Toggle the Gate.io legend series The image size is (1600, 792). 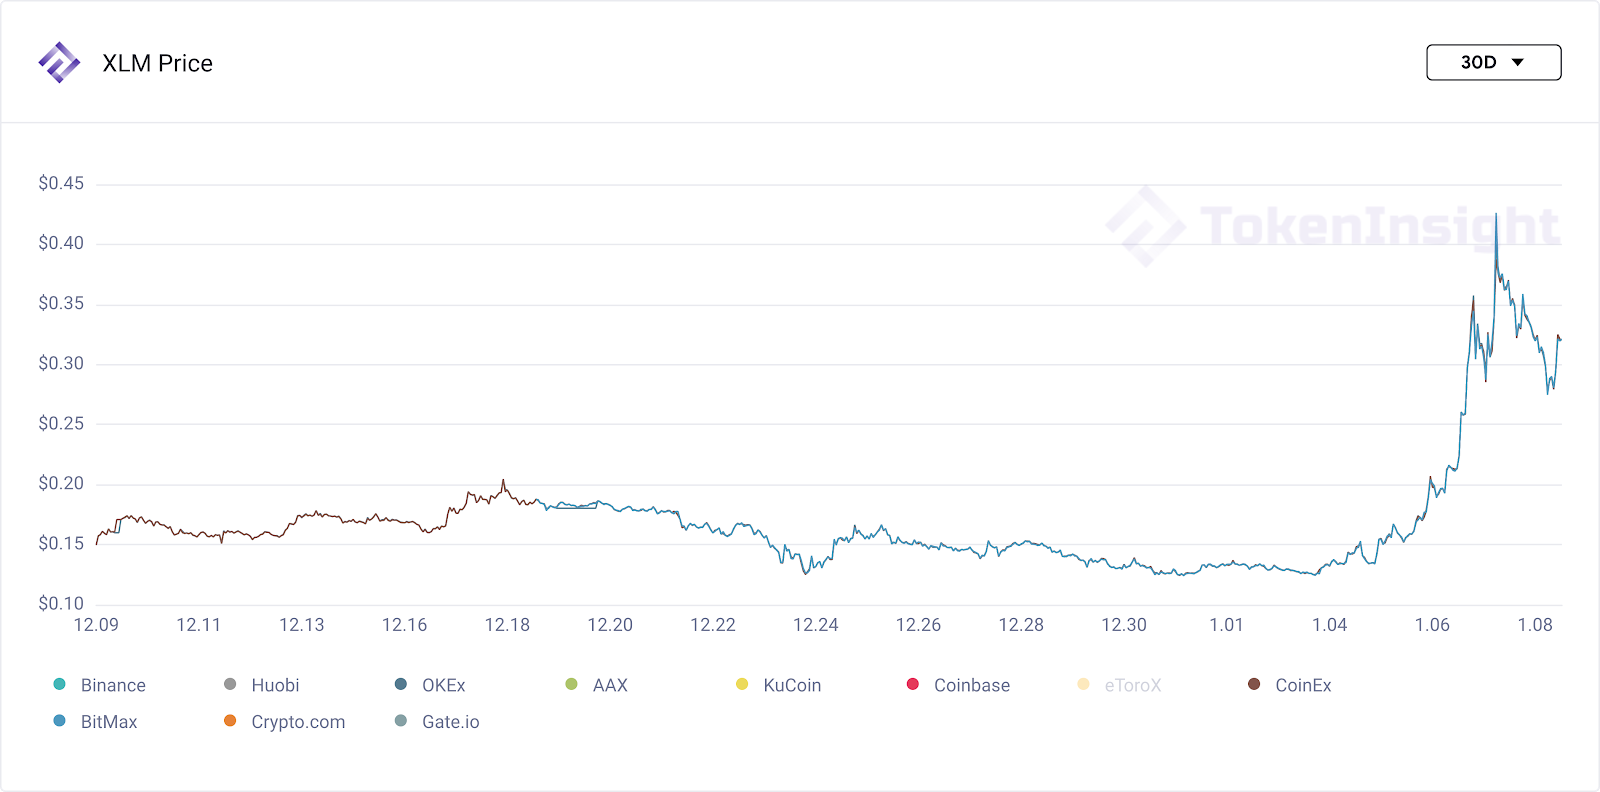(x=437, y=721)
